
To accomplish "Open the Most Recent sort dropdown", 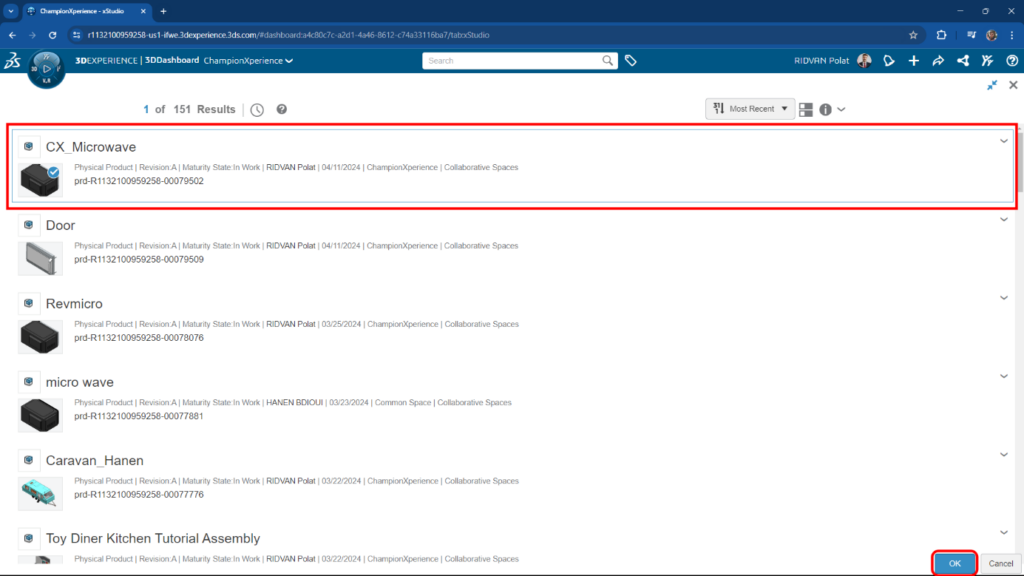I will (750, 109).
